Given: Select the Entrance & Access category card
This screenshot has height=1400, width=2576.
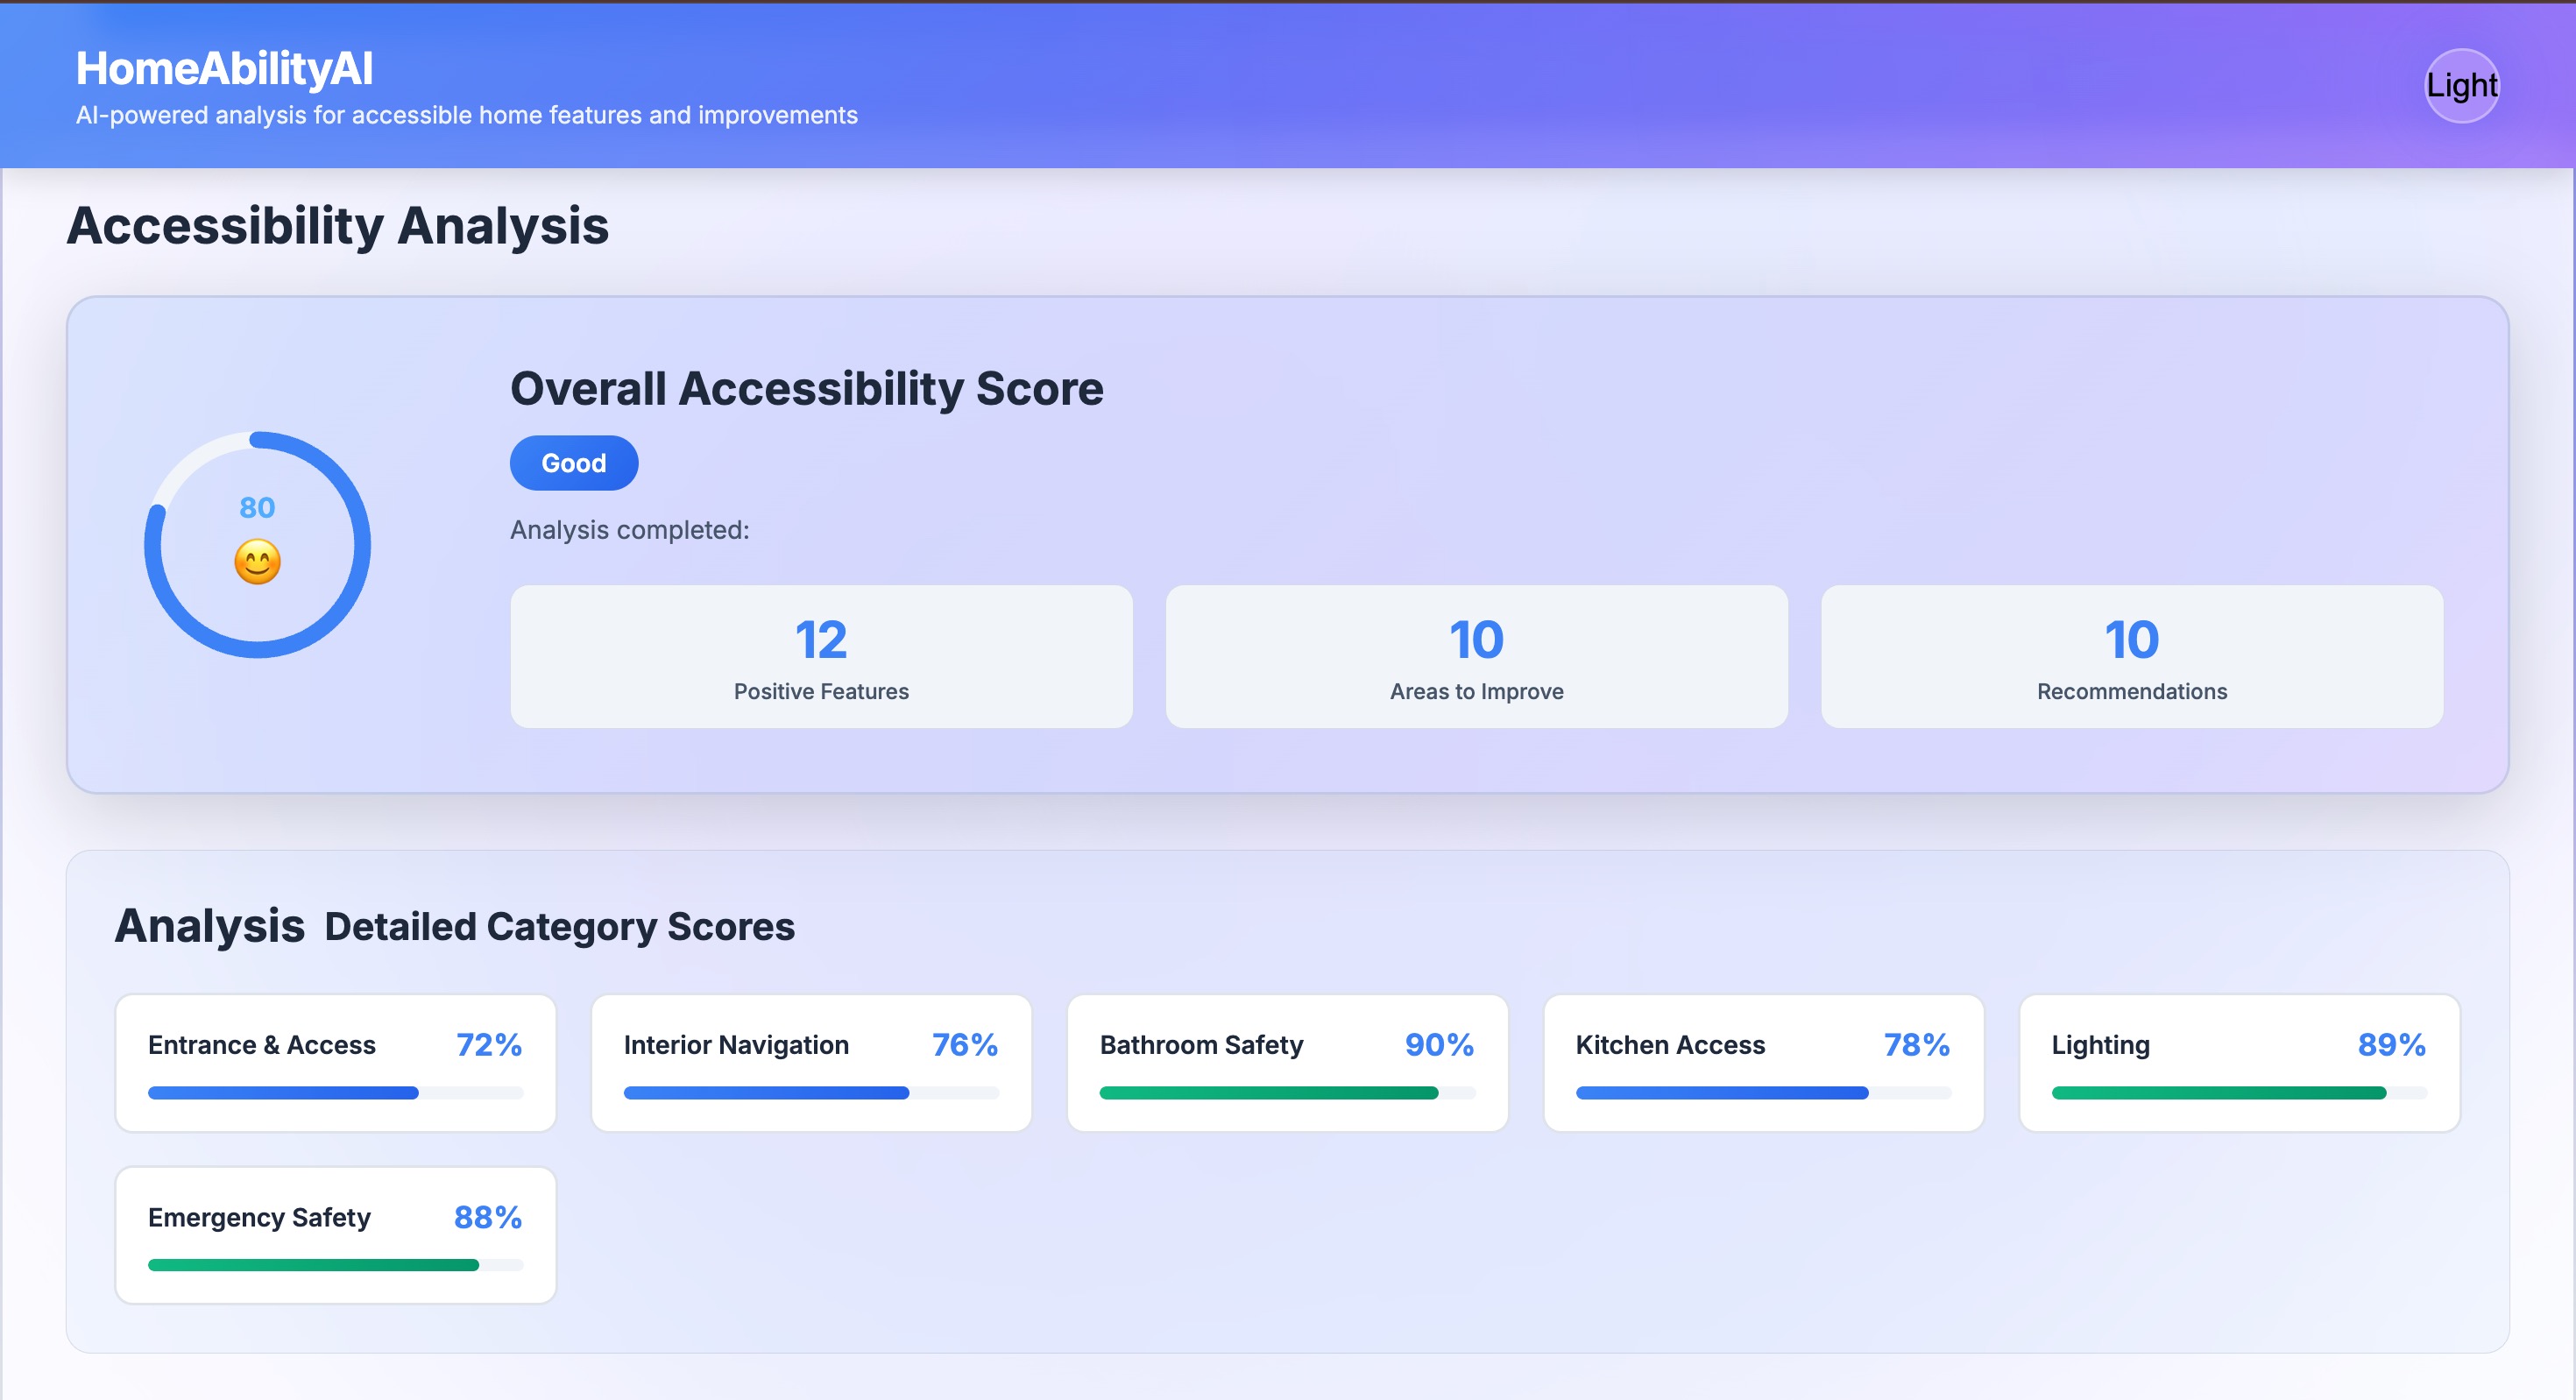Looking at the screenshot, I should (x=335, y=1062).
